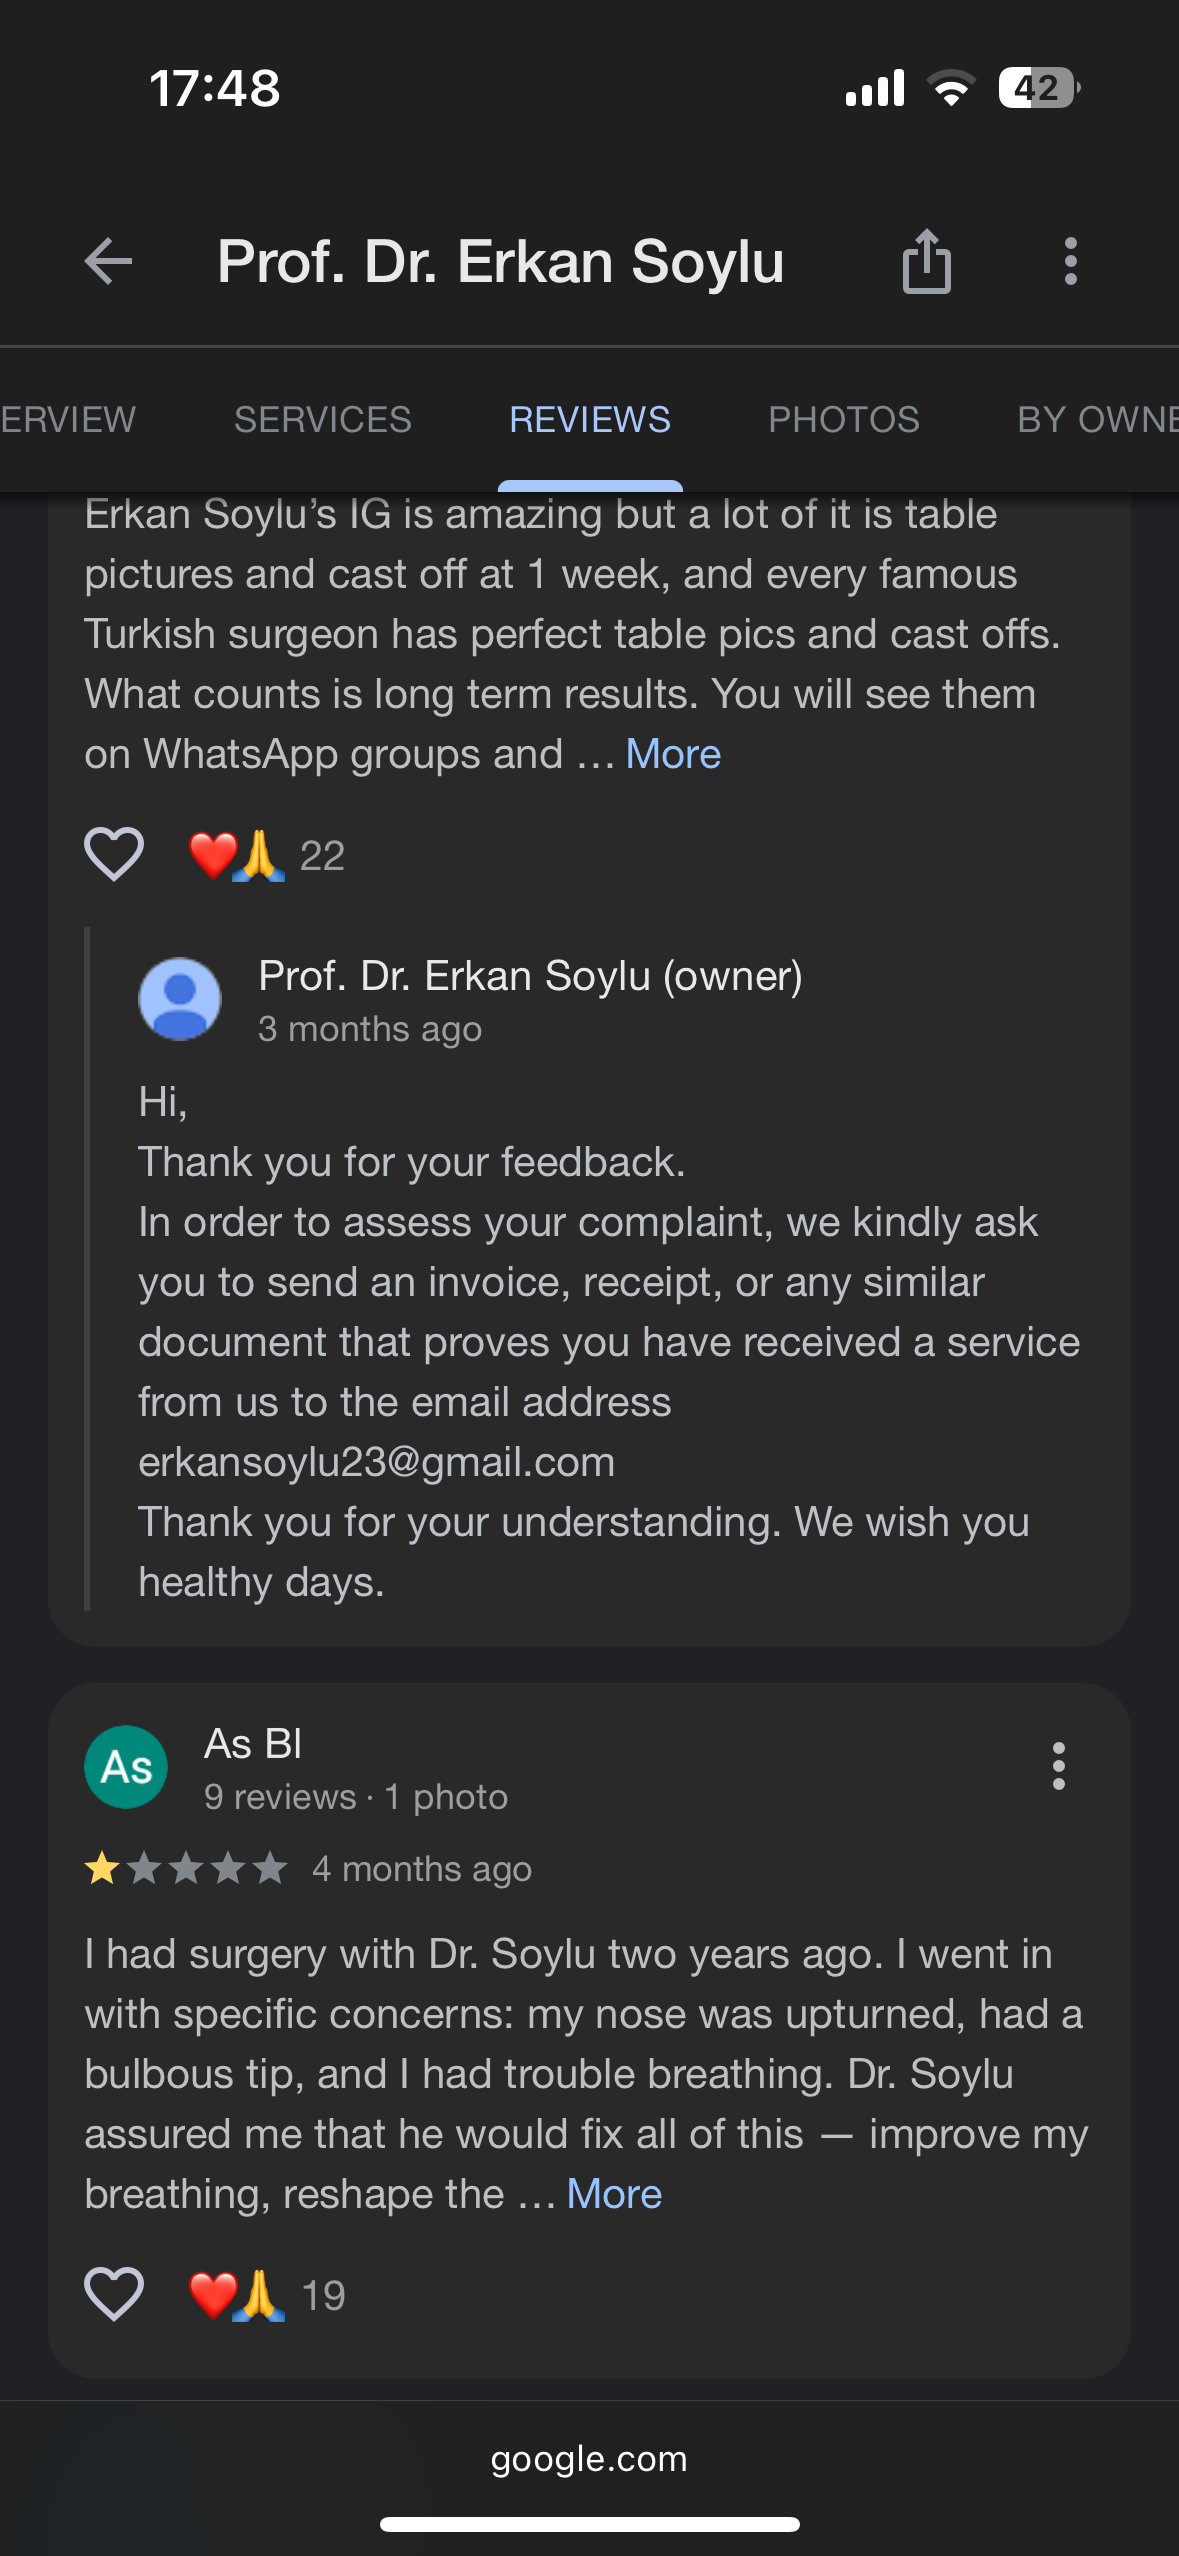Tap the erkansoylu23@gmail.com email address

coord(377,1463)
